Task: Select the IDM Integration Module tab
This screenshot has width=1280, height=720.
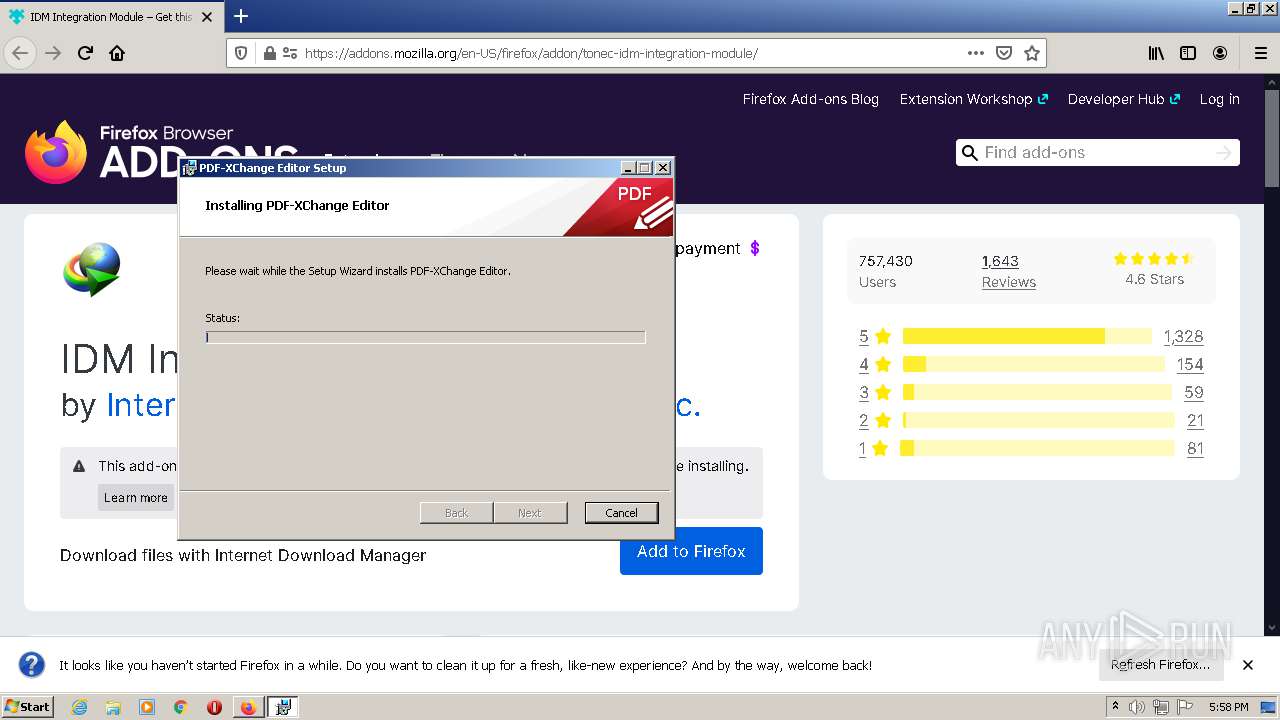Action: tap(112, 17)
